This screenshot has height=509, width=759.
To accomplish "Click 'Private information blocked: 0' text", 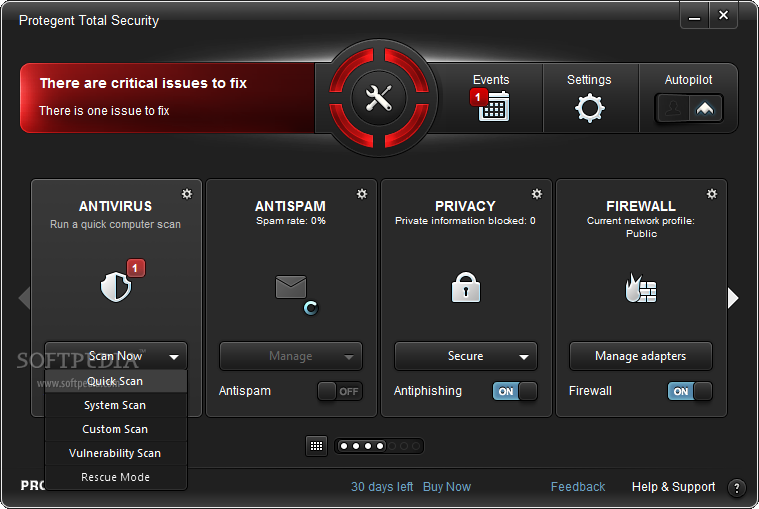I will (465, 221).
